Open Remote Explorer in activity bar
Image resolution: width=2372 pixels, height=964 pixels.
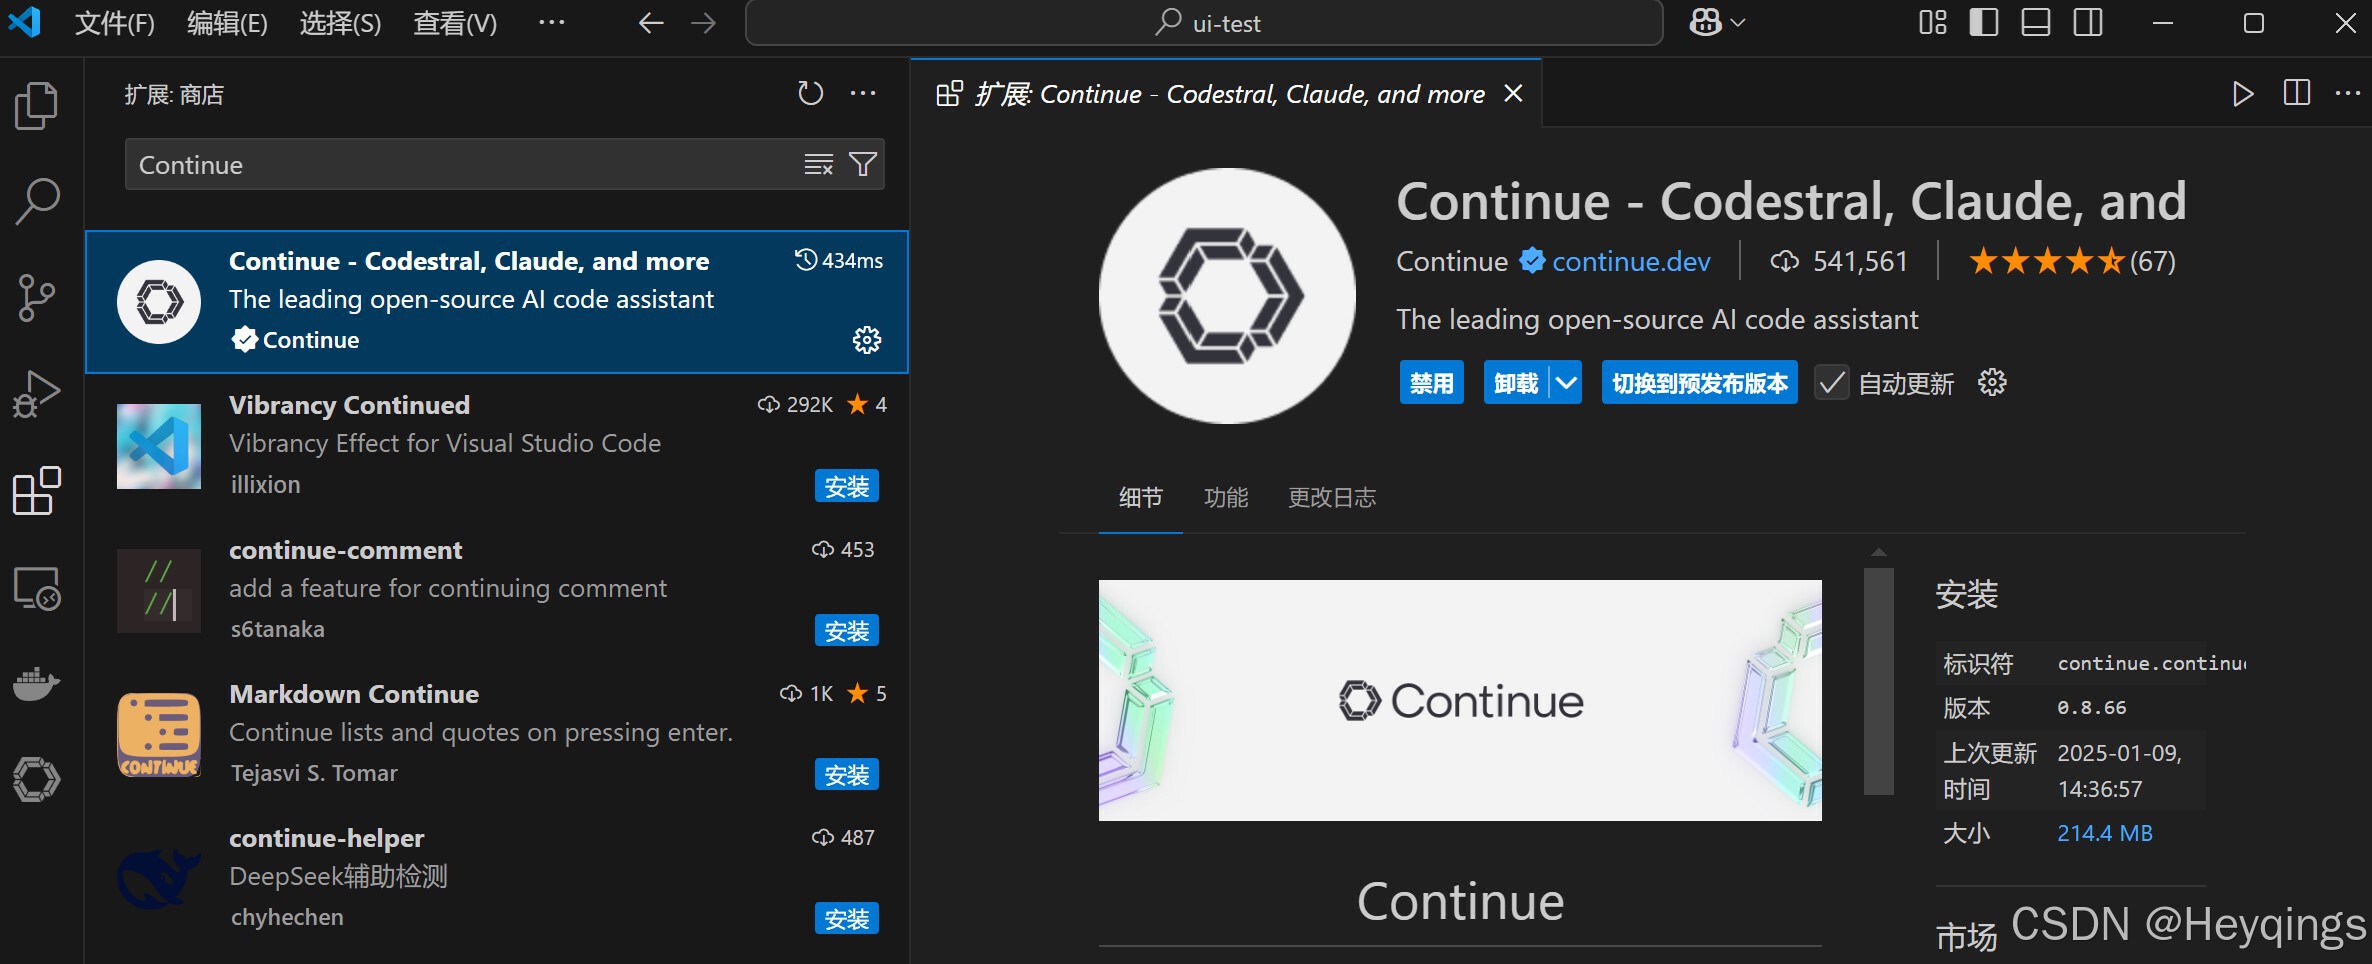point(37,587)
